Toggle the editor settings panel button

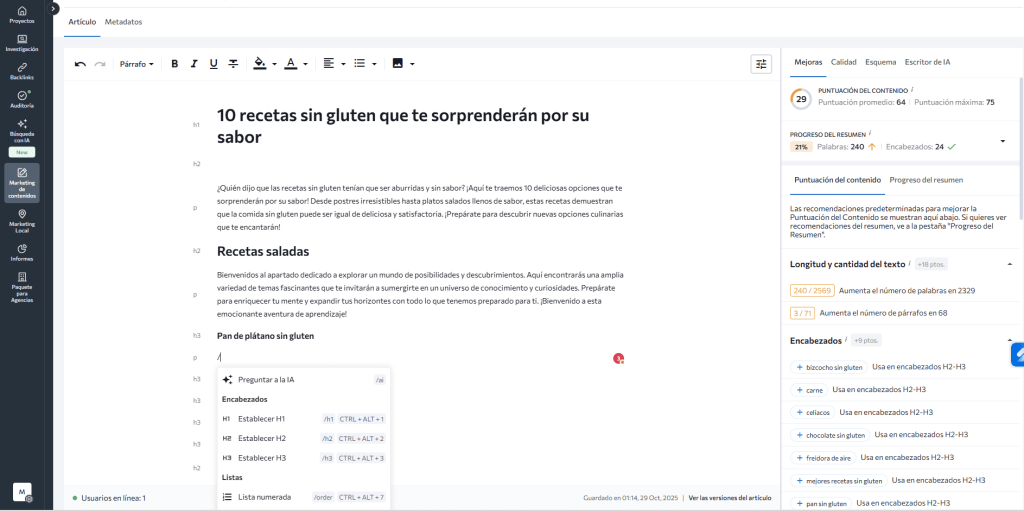click(761, 64)
